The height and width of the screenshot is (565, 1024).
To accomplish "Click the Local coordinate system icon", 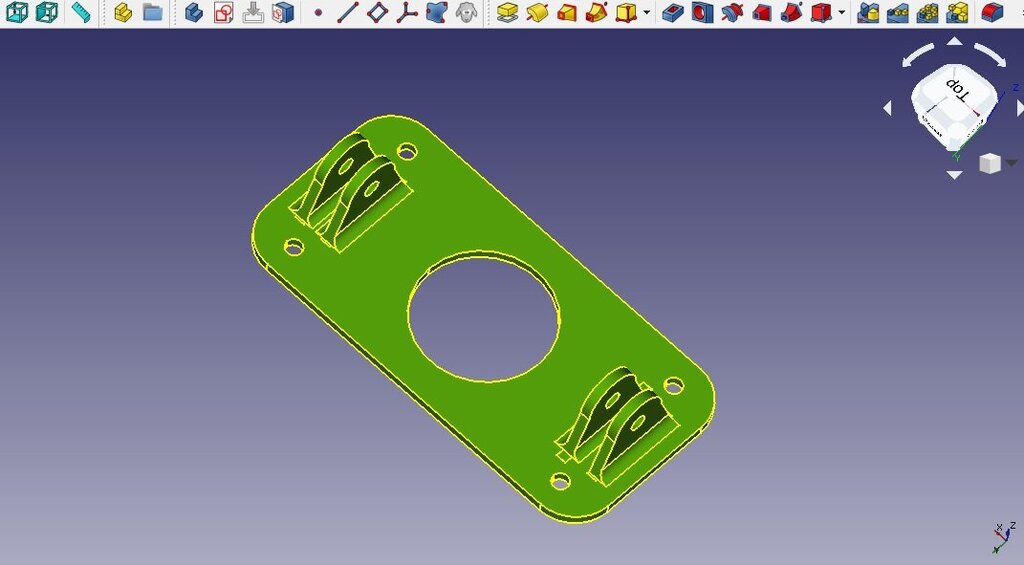I will [406, 13].
